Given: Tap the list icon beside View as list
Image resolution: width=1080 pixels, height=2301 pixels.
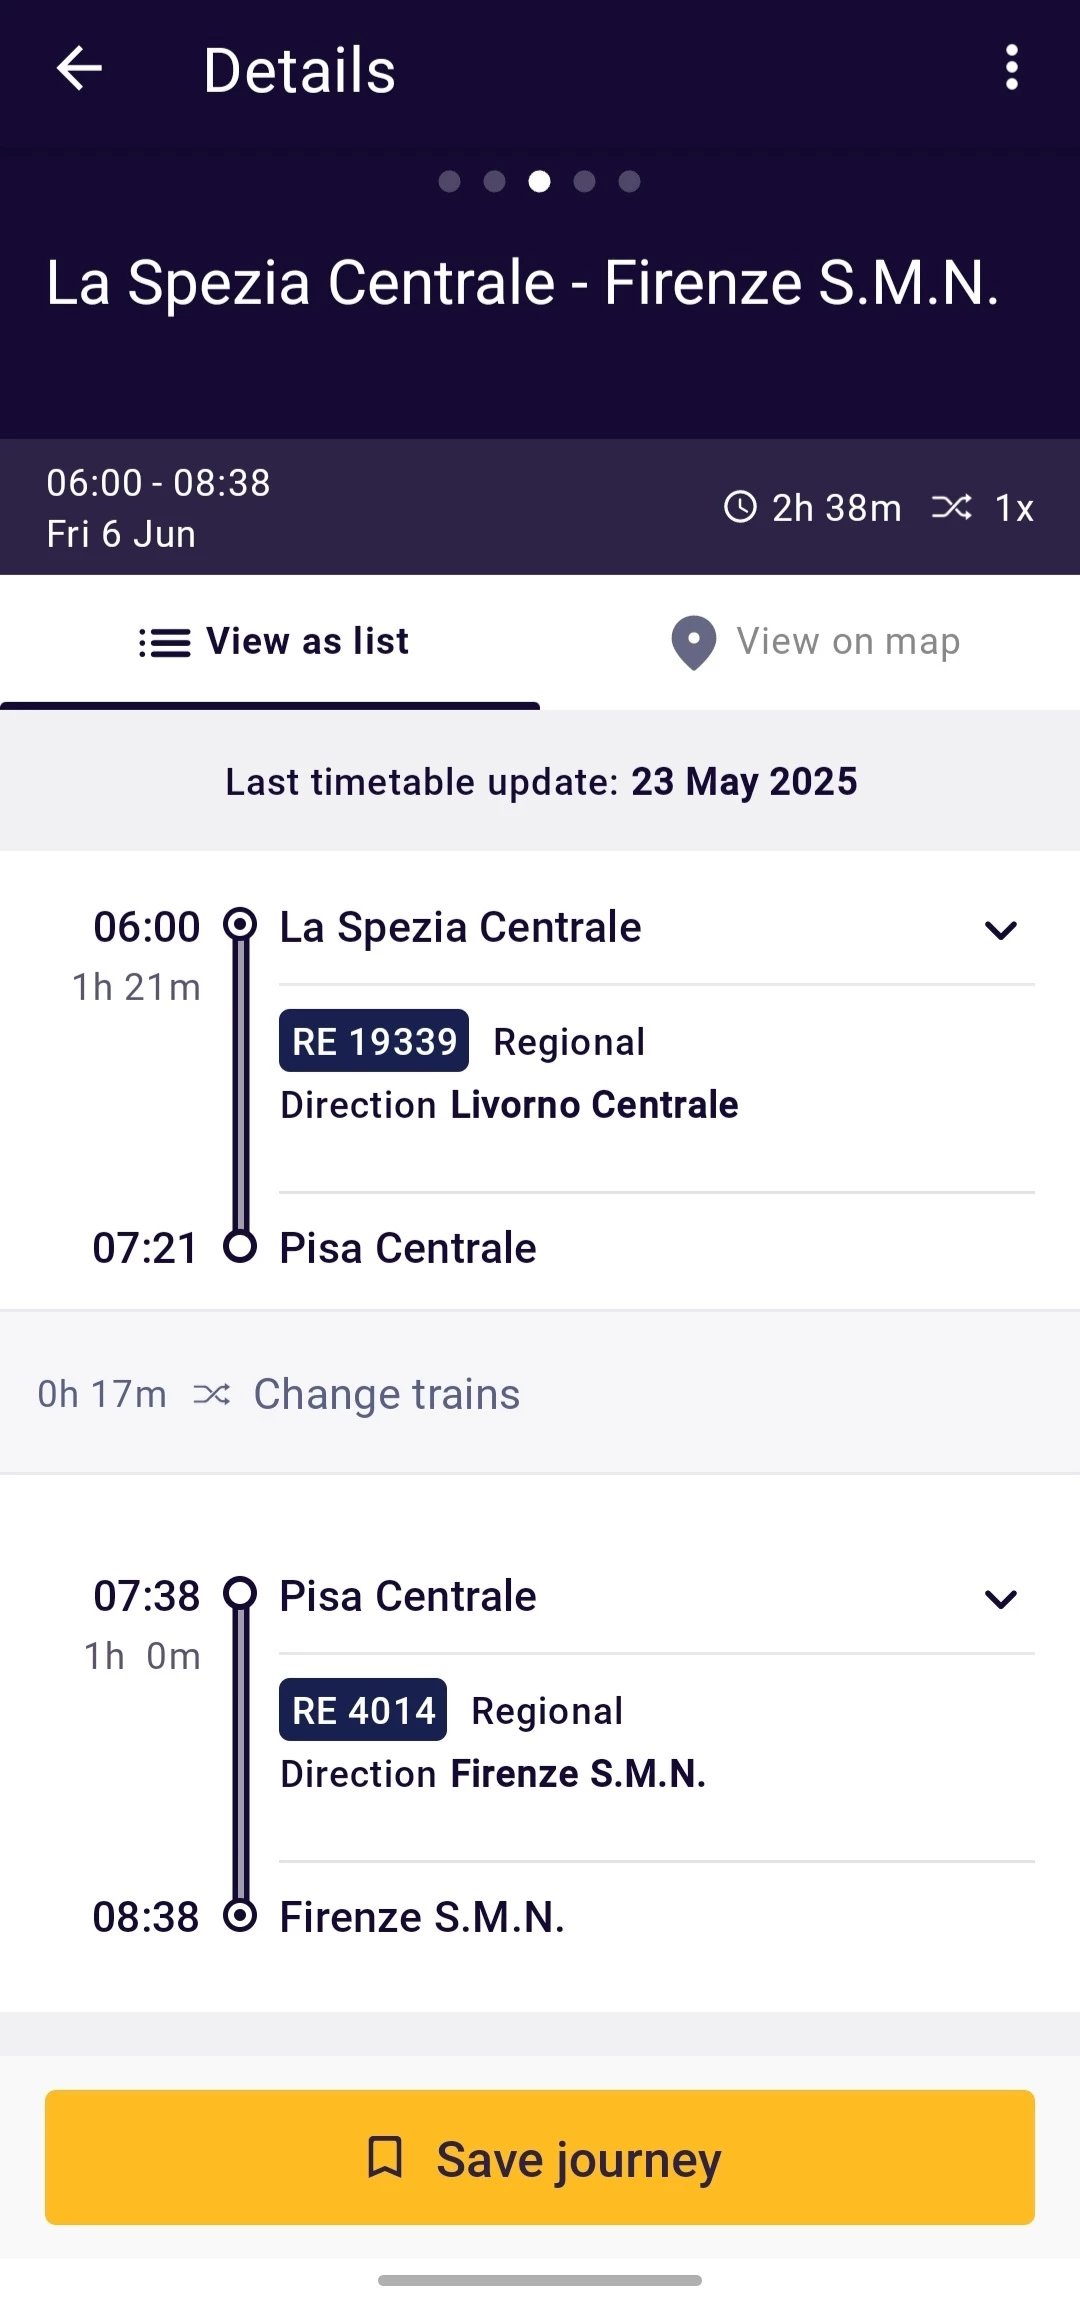Looking at the screenshot, I should point(165,642).
